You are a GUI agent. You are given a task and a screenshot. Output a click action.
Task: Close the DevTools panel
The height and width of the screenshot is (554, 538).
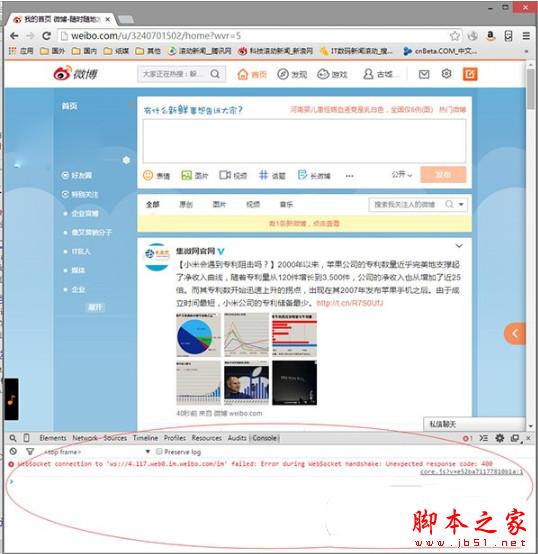point(528,438)
